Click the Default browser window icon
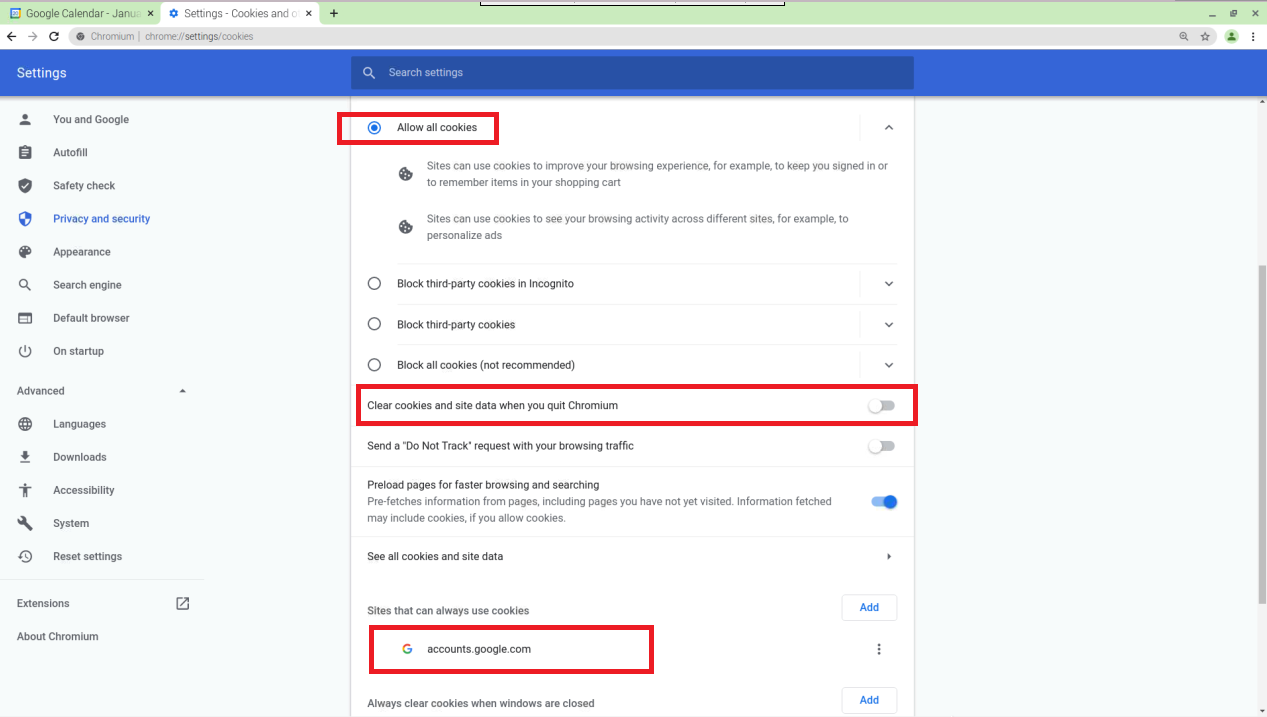Viewport: 1267px width, 717px height. tap(26, 318)
